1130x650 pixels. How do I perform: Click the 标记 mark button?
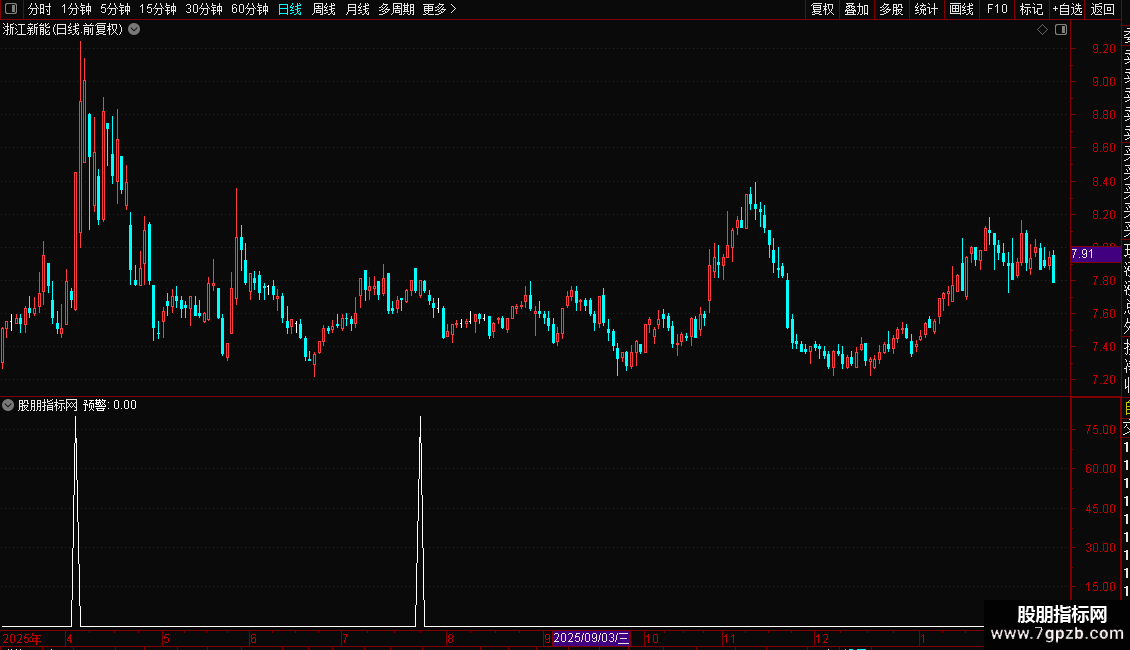click(1031, 9)
